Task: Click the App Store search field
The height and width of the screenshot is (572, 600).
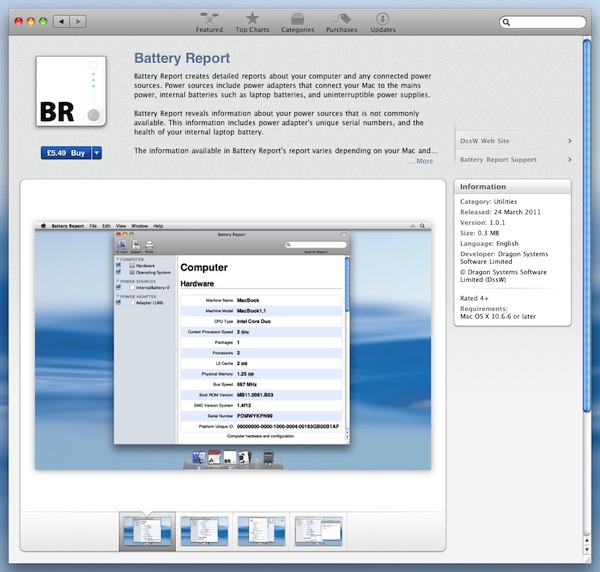Action: (543, 22)
